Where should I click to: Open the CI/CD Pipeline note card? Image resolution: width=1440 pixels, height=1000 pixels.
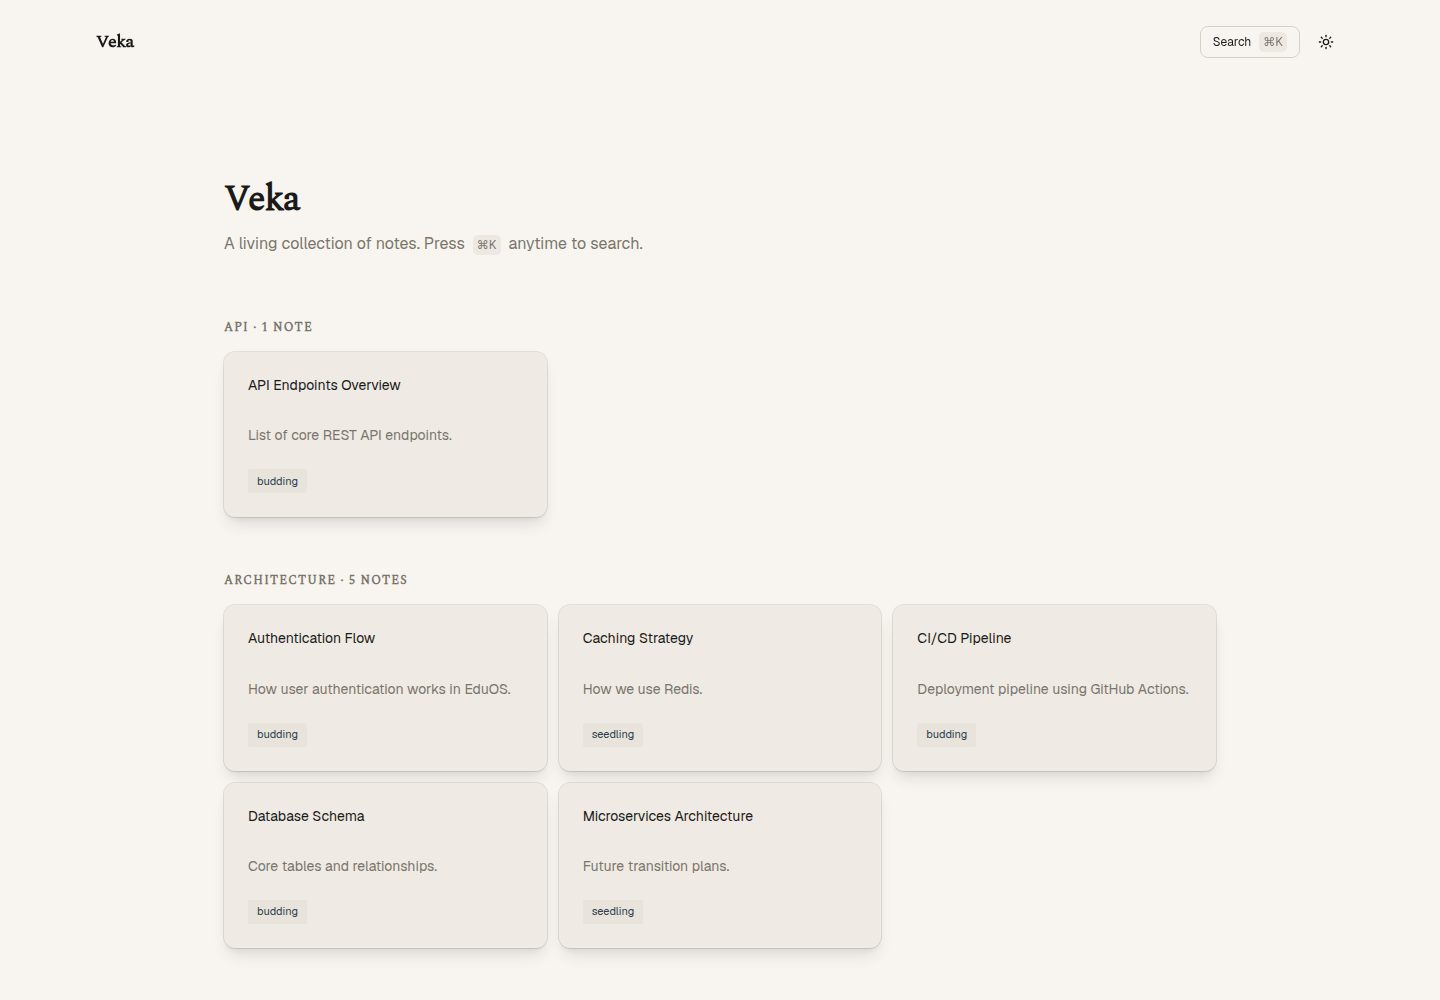click(x=1054, y=688)
